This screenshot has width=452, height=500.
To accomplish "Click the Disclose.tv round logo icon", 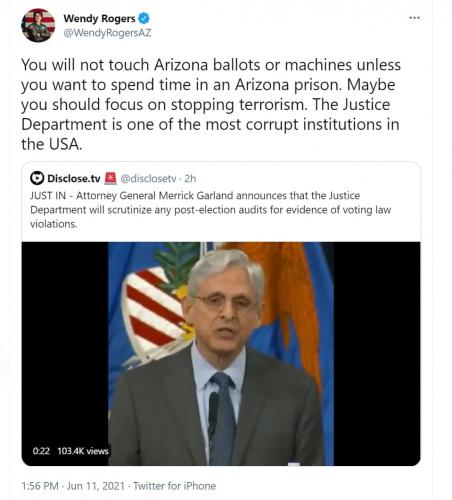I will point(37,178).
